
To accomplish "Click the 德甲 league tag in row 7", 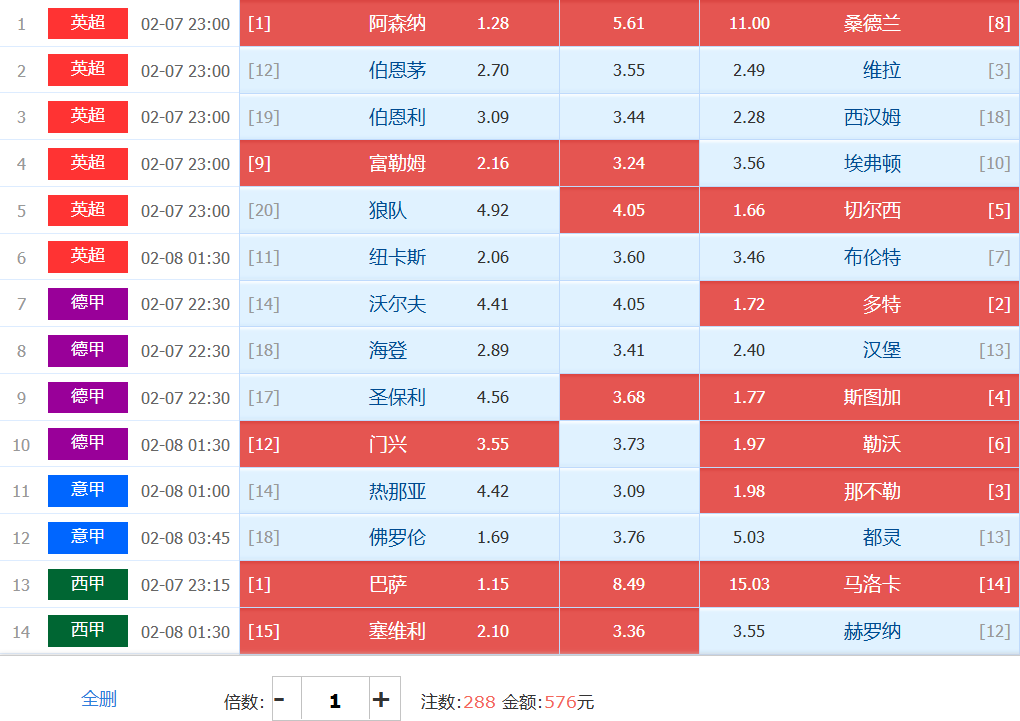I will [x=88, y=304].
